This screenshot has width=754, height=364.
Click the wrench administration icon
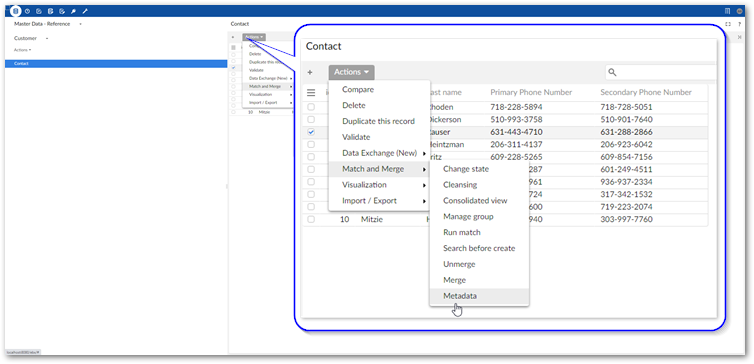tap(85, 11)
